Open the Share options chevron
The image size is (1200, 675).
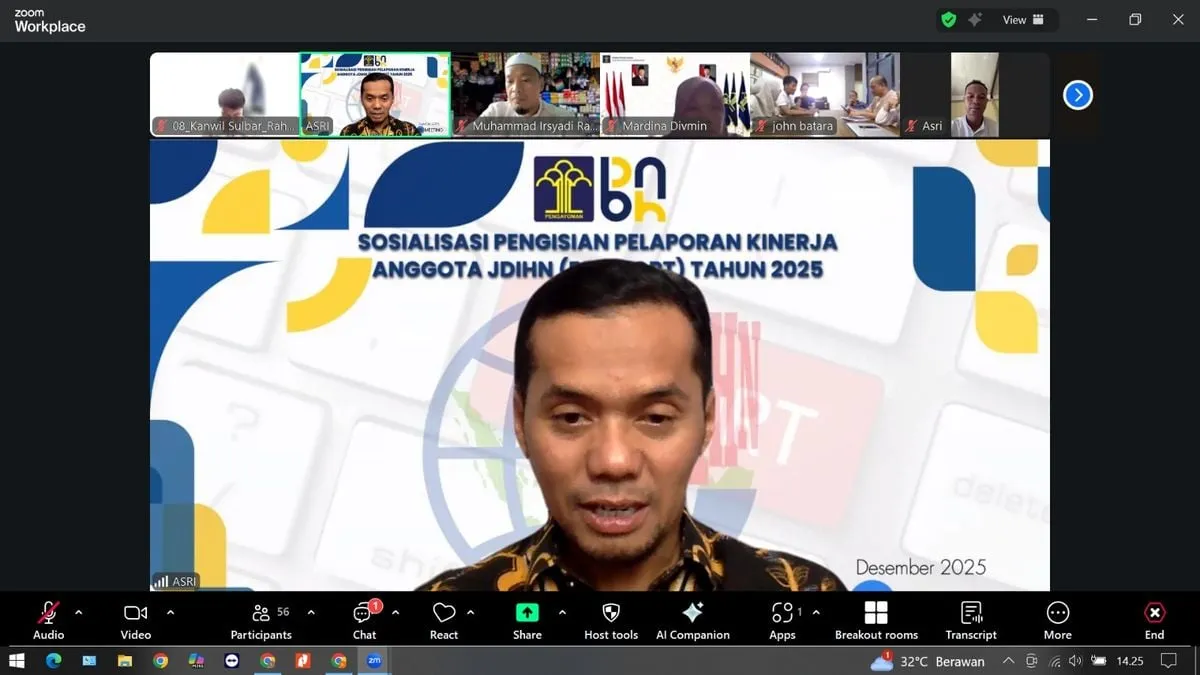(562, 612)
